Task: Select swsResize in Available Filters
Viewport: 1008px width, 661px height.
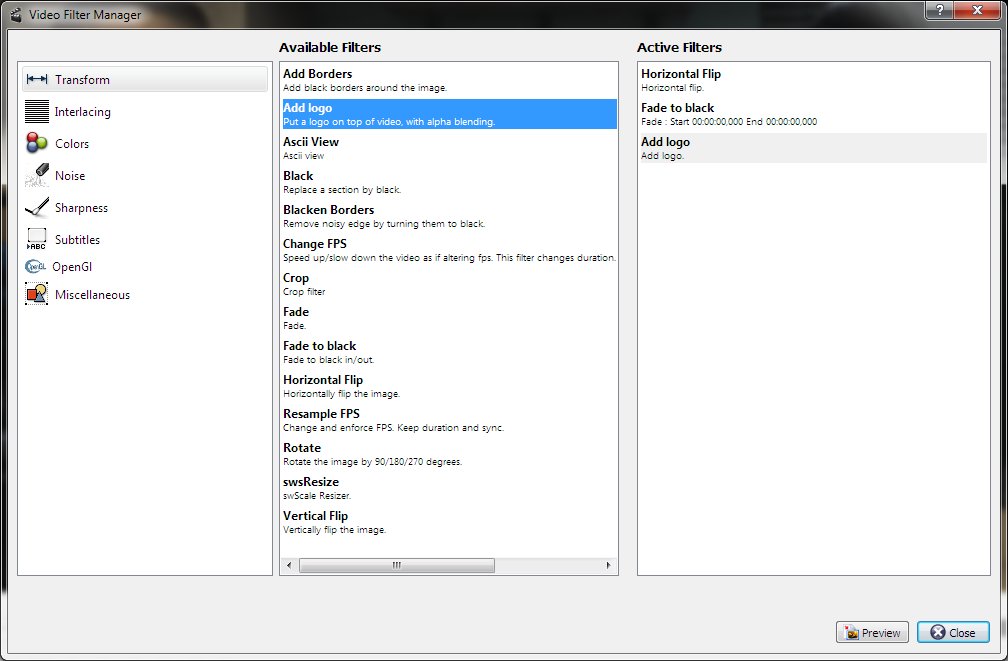Action: [311, 488]
